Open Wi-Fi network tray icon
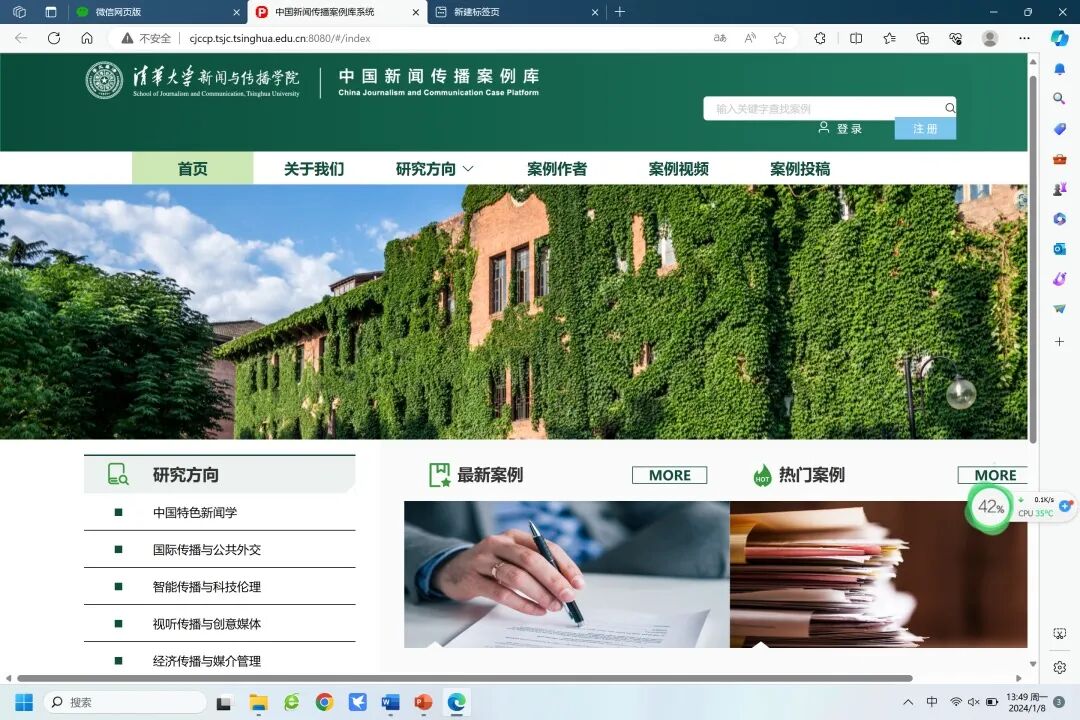 pyautogui.click(x=955, y=702)
